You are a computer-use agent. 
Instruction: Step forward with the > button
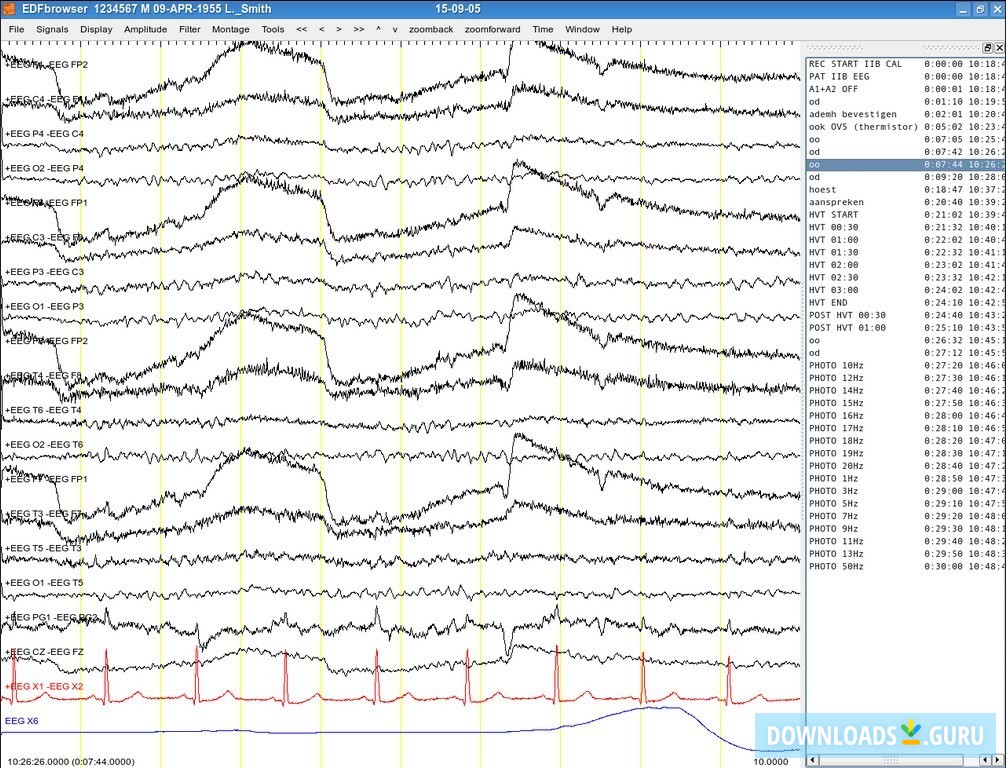click(340, 29)
